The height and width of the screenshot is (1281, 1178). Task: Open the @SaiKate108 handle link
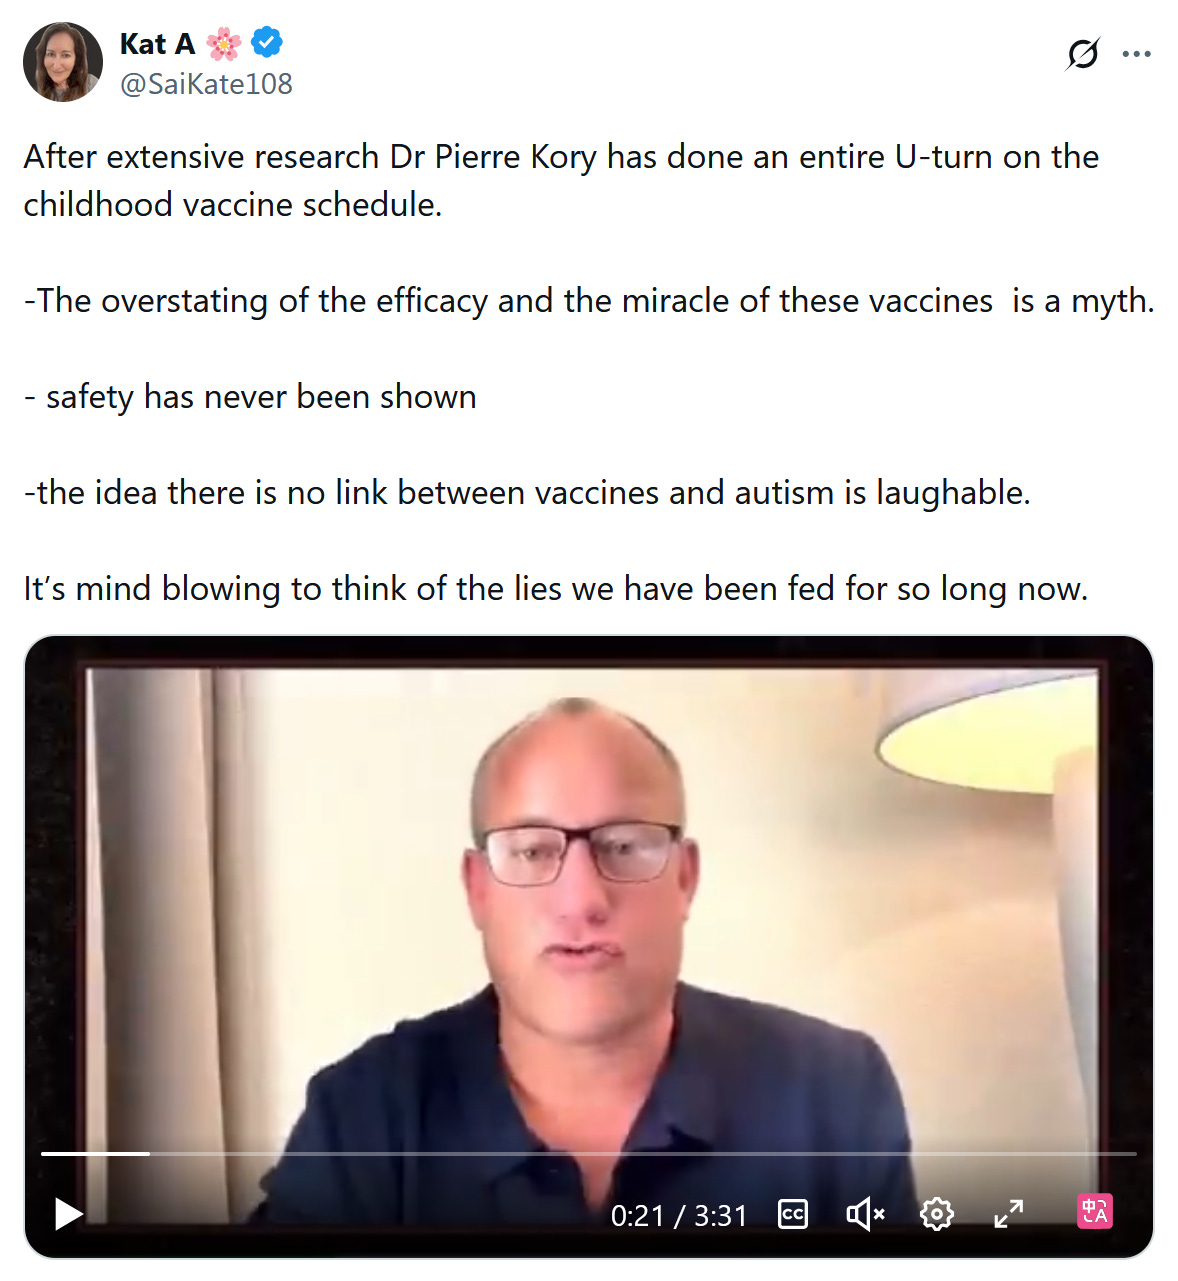(x=206, y=84)
